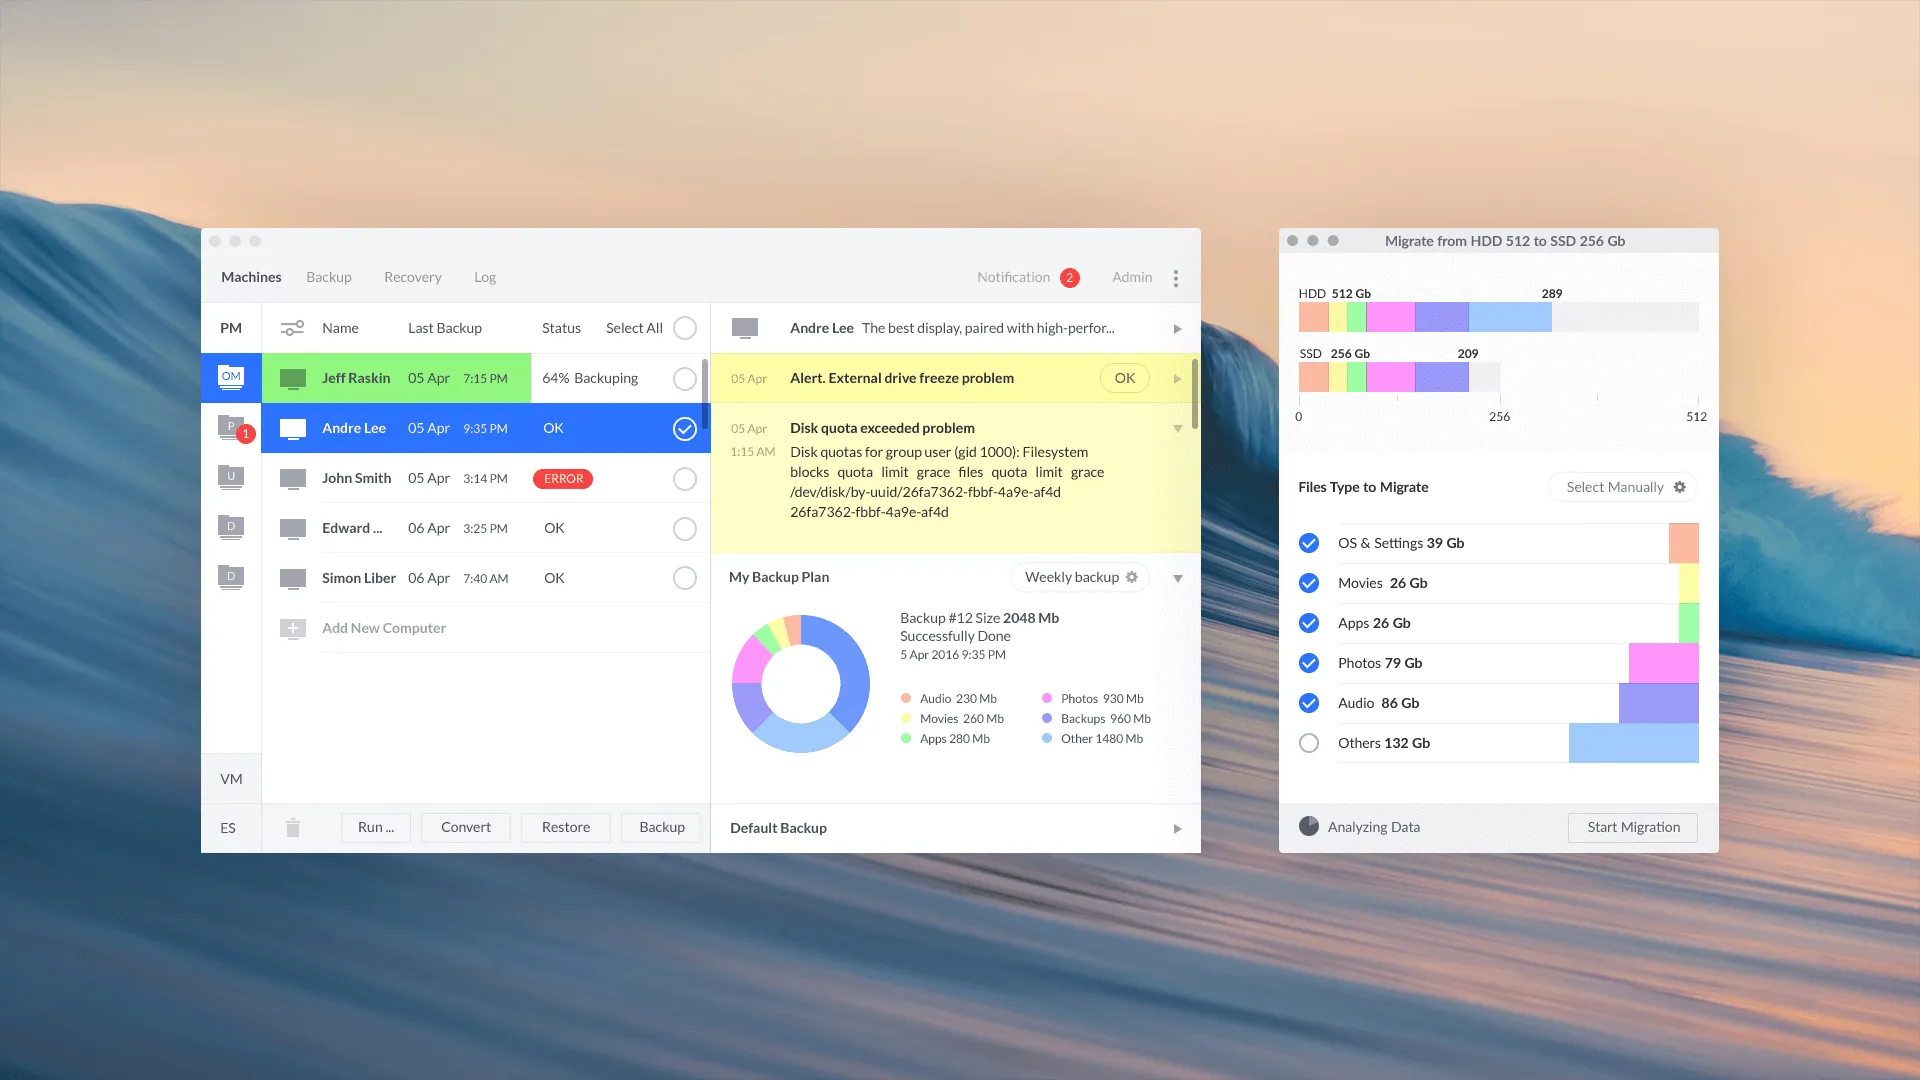This screenshot has width=1920, height=1080.
Task: Click Andre Lee's computer icon in list
Action: (293, 429)
